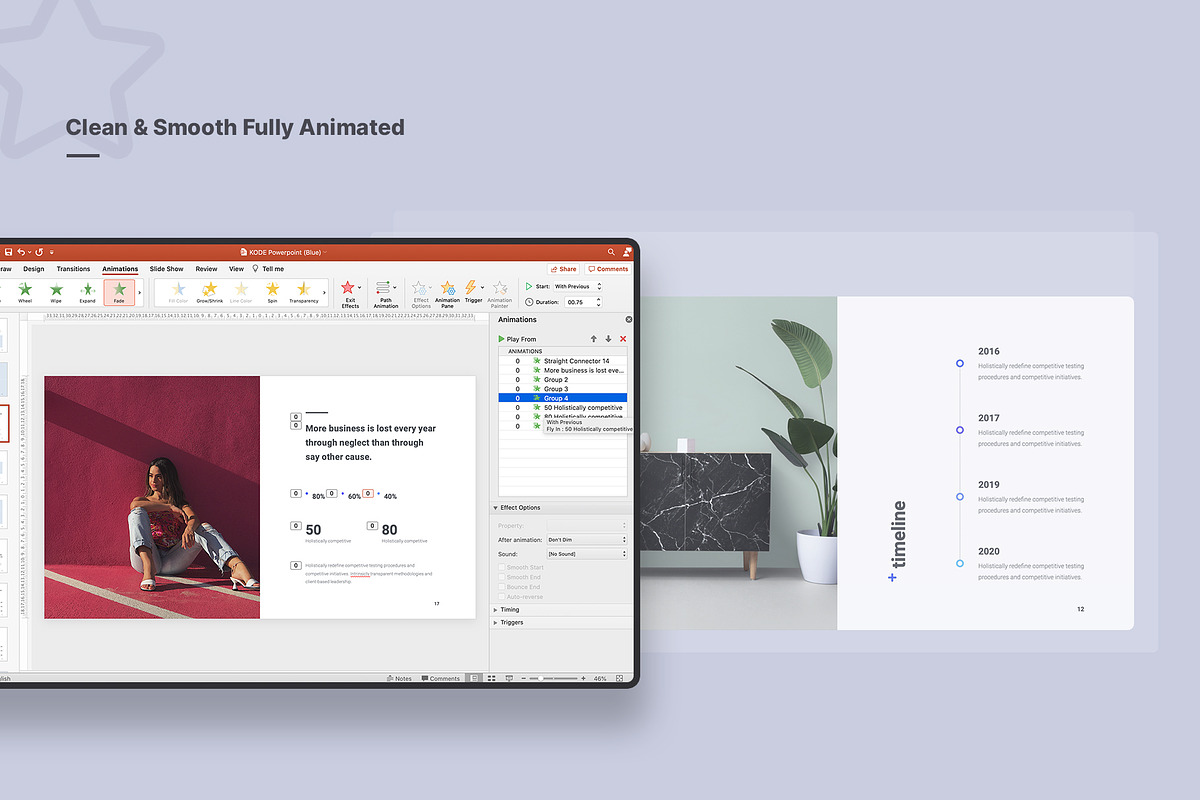Collapse the Effect Options section
Screen dimensions: 1200x800
(x=496, y=508)
